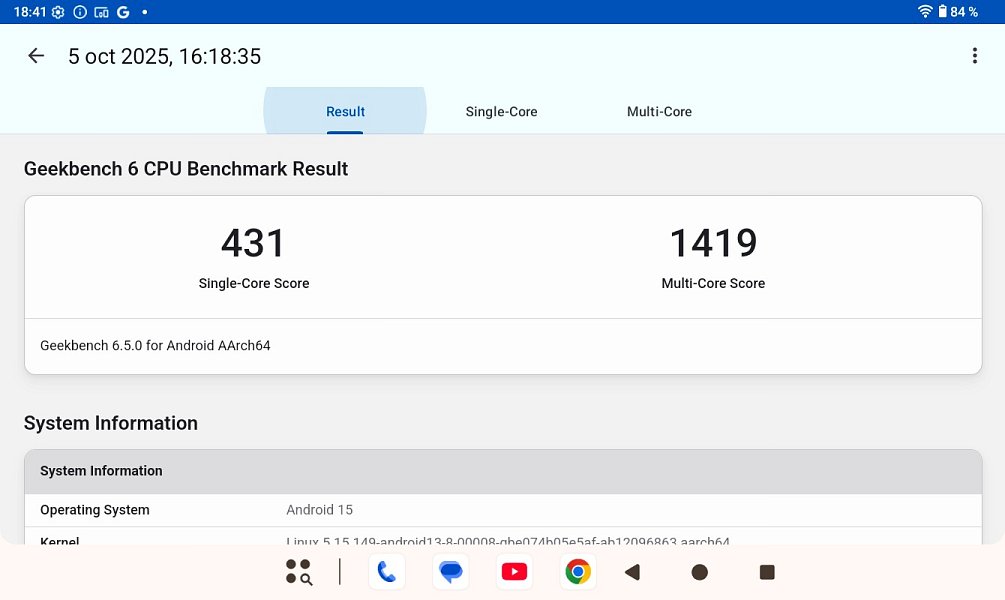Tap the back arrow beside the date
This screenshot has width=1005, height=600.
tap(36, 56)
